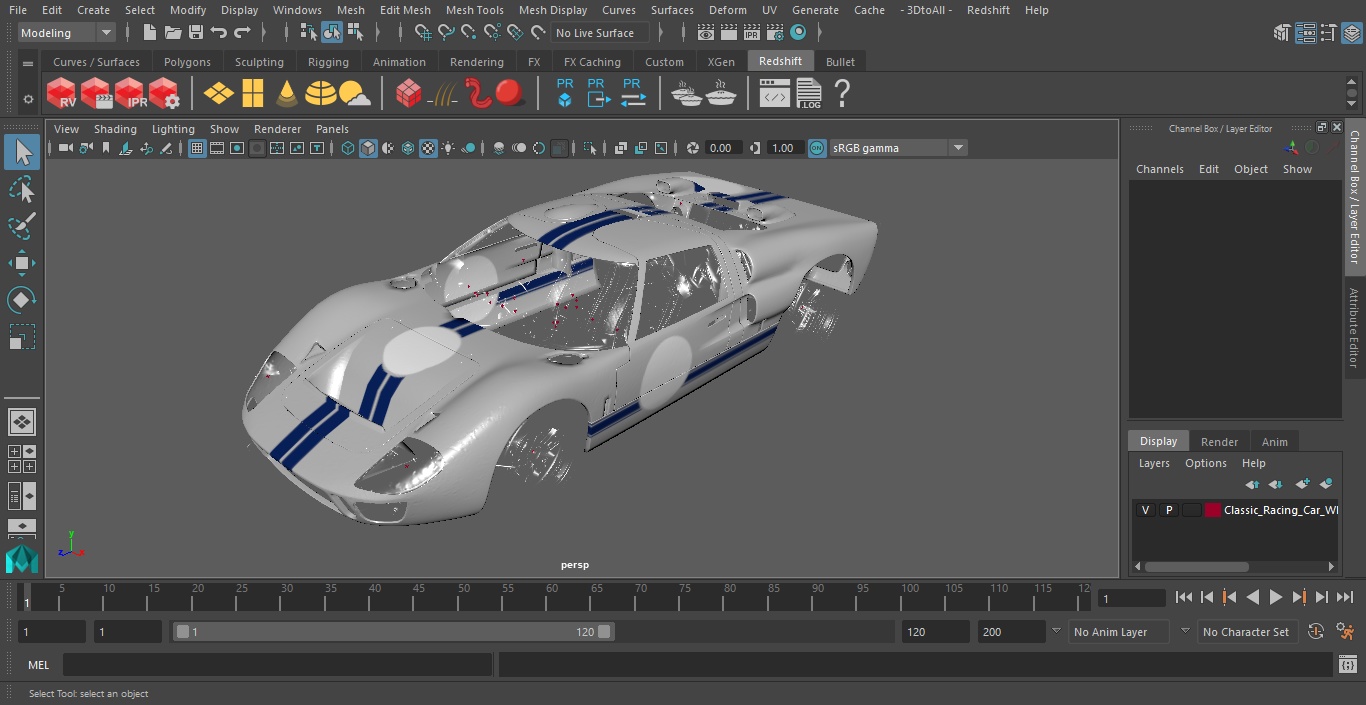Switch to the Rigging shelf tab
This screenshot has height=705, width=1366.
pos(328,62)
